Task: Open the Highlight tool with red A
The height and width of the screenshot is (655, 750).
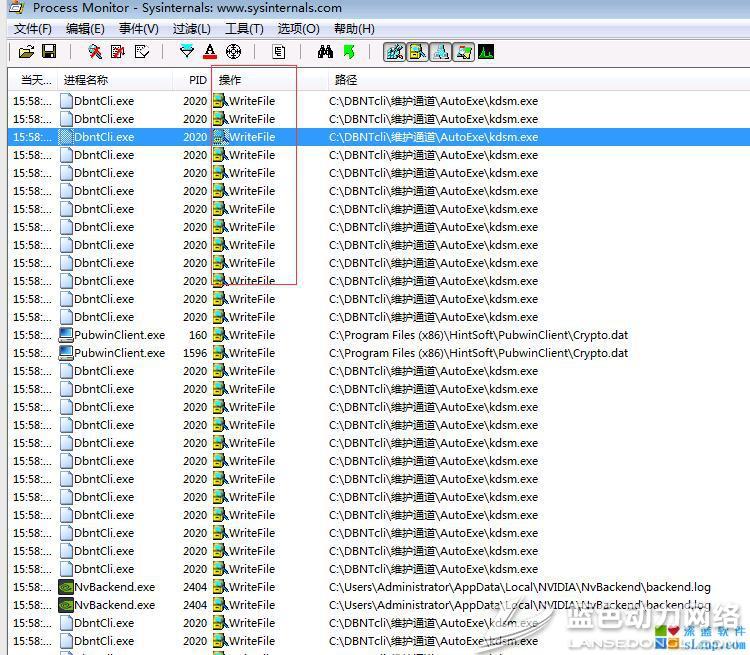Action: 210,52
